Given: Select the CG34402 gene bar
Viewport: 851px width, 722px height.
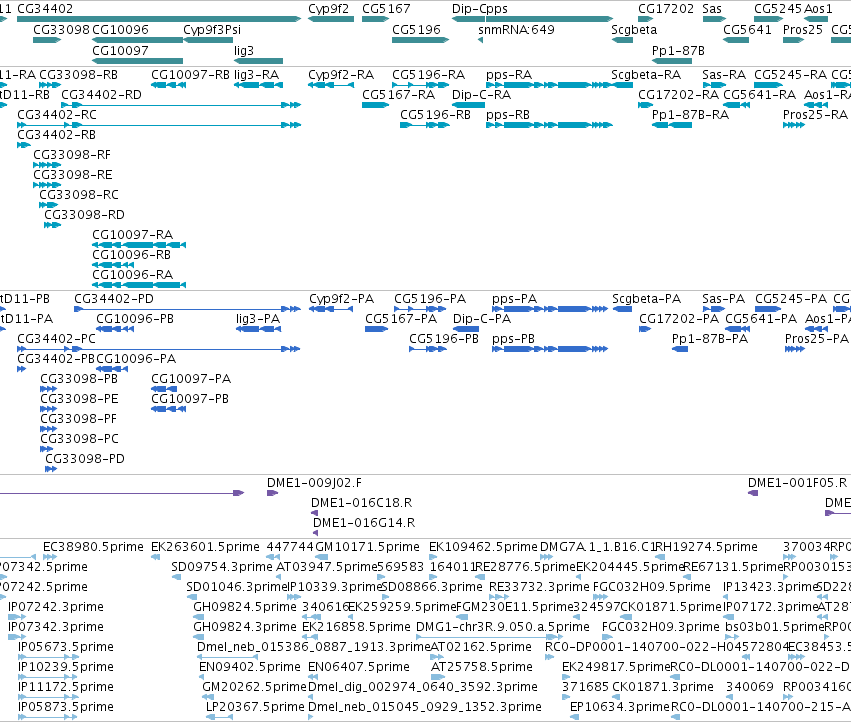Looking at the screenshot, I should [x=158, y=19].
